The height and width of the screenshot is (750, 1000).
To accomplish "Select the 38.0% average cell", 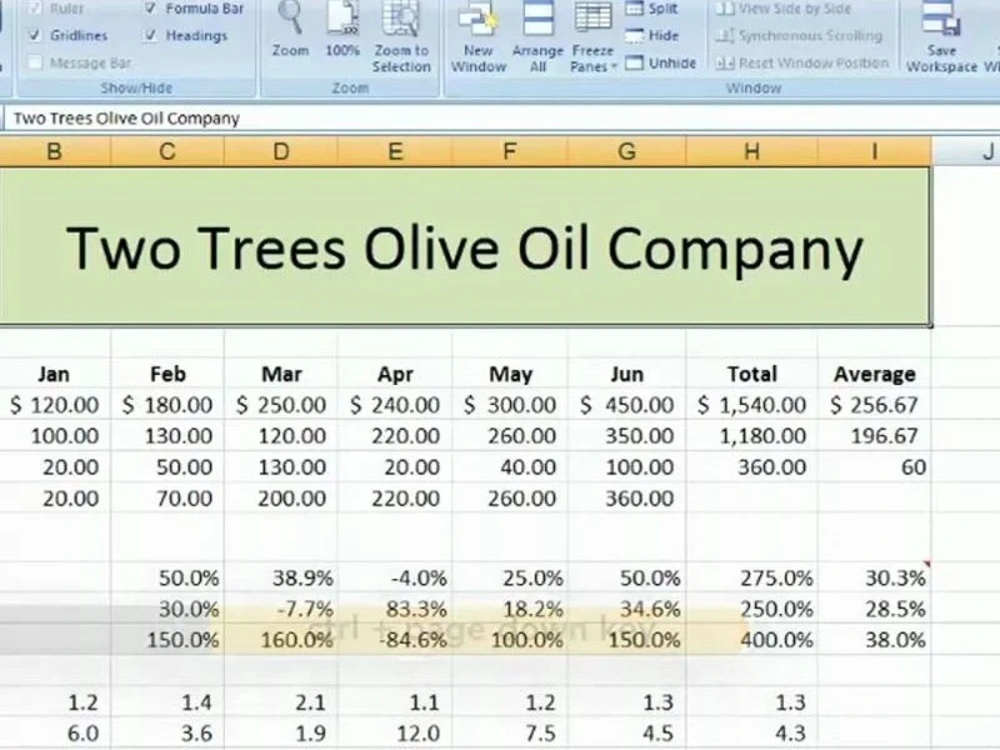I will pos(874,640).
